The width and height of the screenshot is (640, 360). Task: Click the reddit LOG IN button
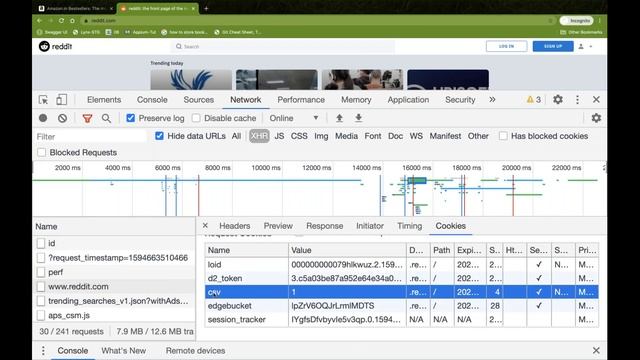click(507, 47)
